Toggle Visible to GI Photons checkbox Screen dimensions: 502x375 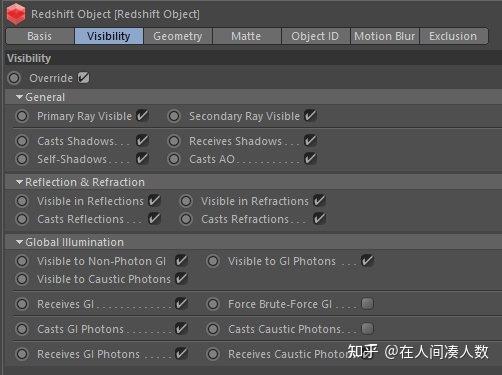click(367, 261)
